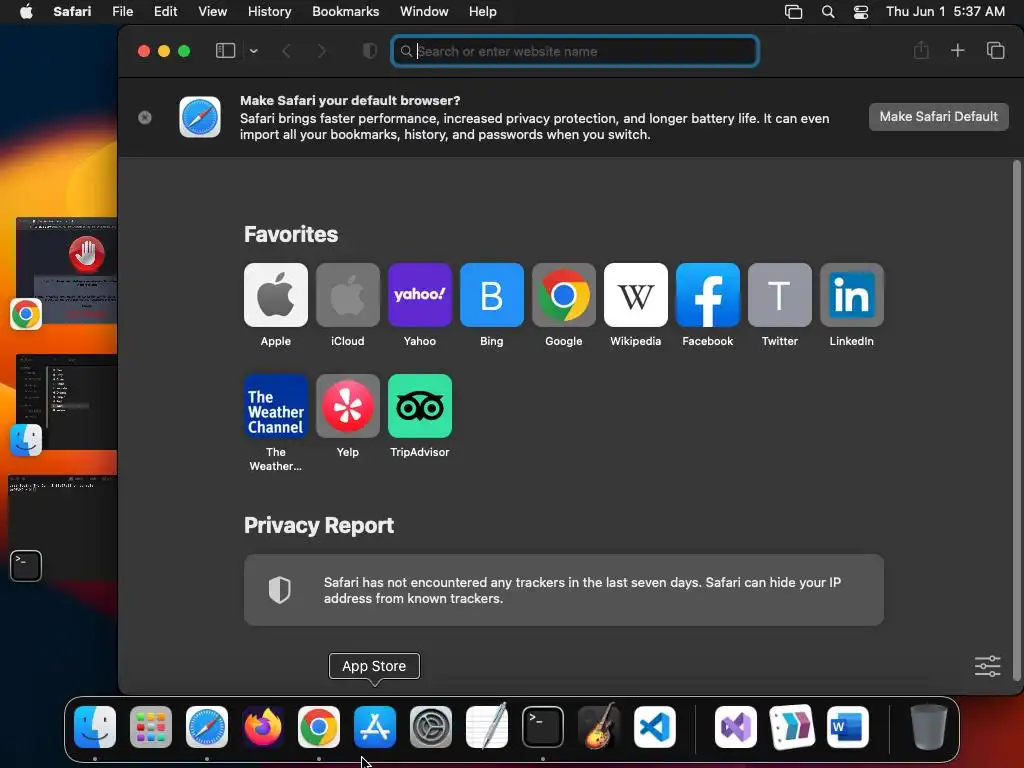Open the Yelp favorite
Image resolution: width=1024 pixels, height=768 pixels.
pos(347,406)
